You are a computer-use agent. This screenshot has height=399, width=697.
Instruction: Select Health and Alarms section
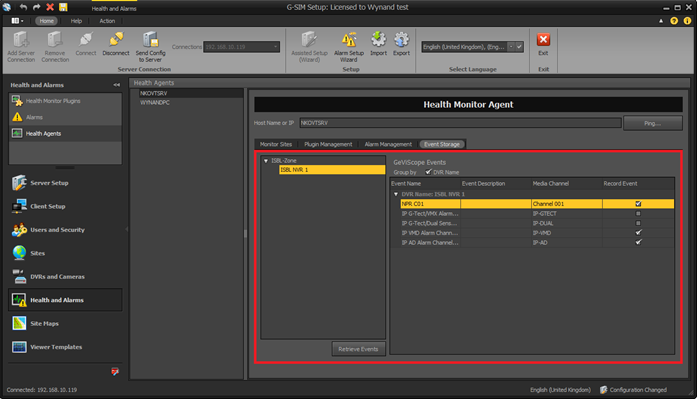(65, 300)
